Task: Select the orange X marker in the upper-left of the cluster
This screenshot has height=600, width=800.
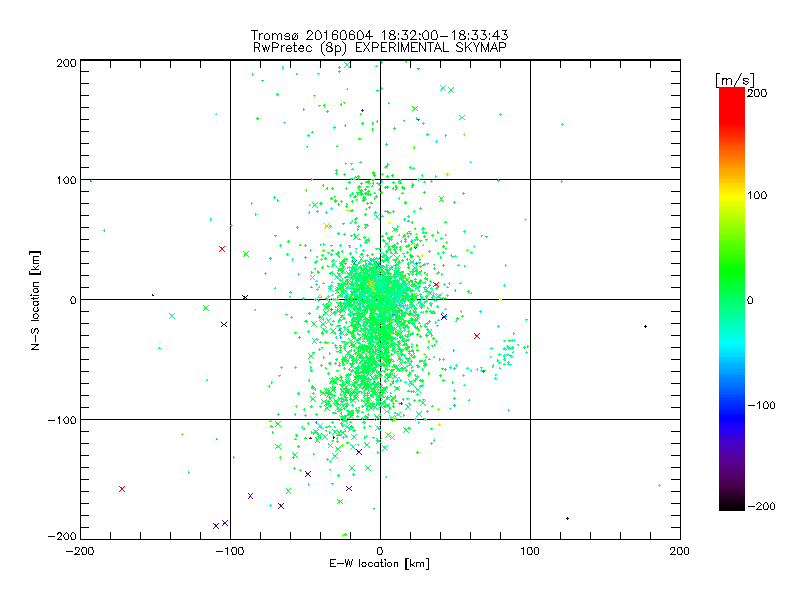Action: pyautogui.click(x=327, y=226)
